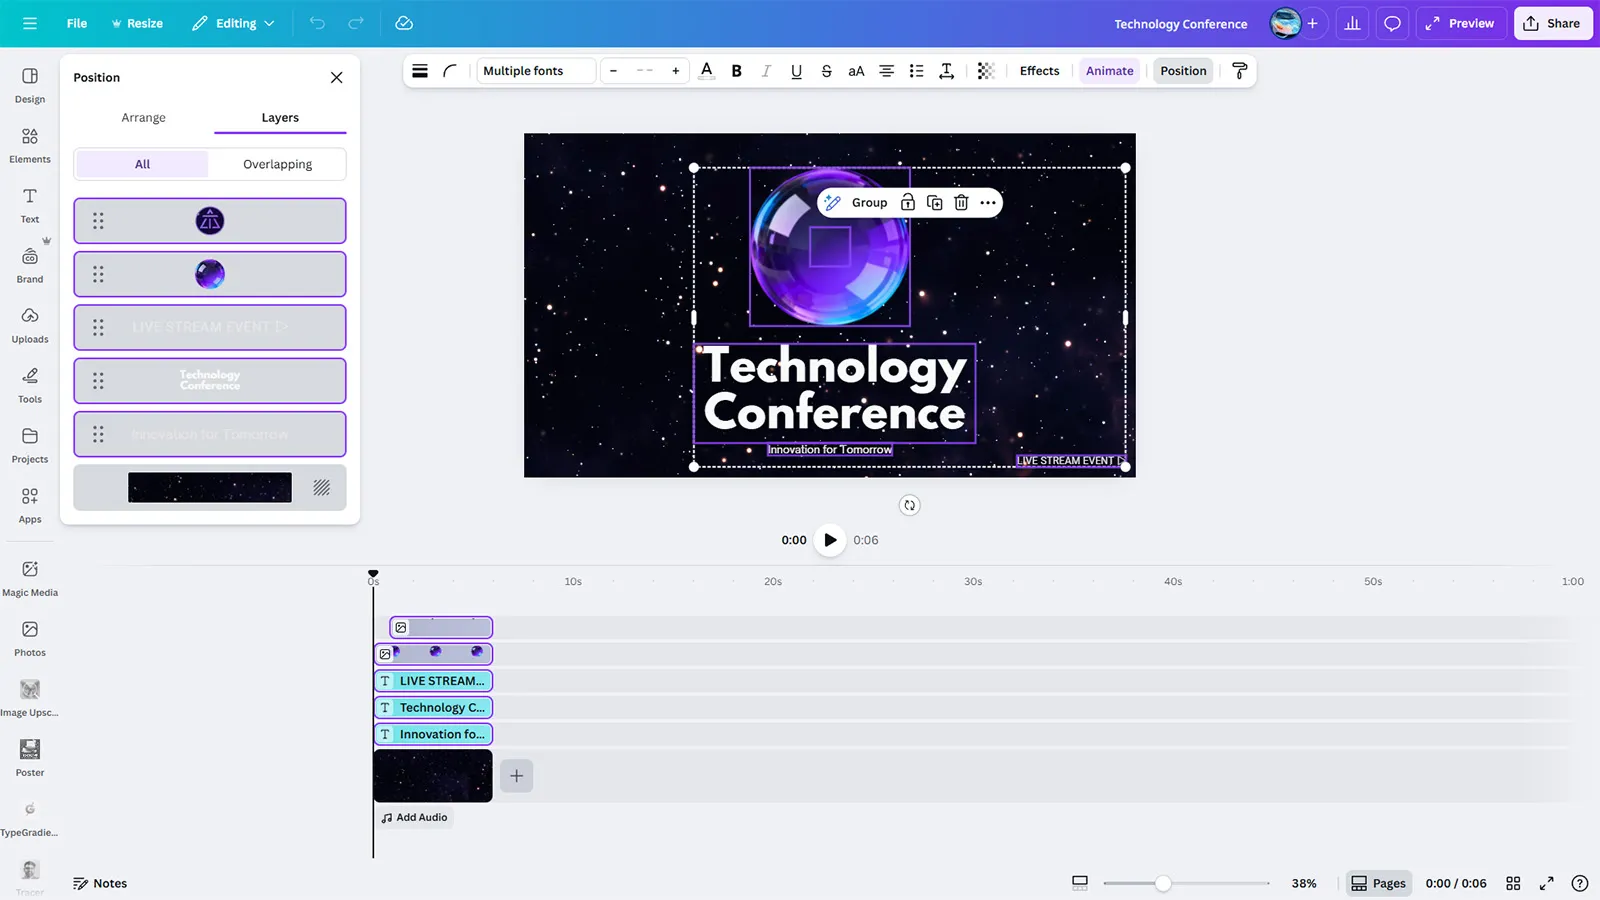
Task: Open the File menu
Action: coord(77,23)
